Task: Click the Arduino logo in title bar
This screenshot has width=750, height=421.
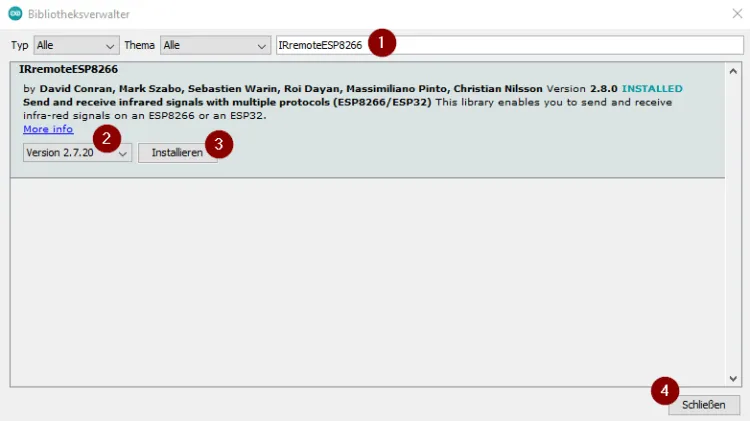Action: pos(14,14)
